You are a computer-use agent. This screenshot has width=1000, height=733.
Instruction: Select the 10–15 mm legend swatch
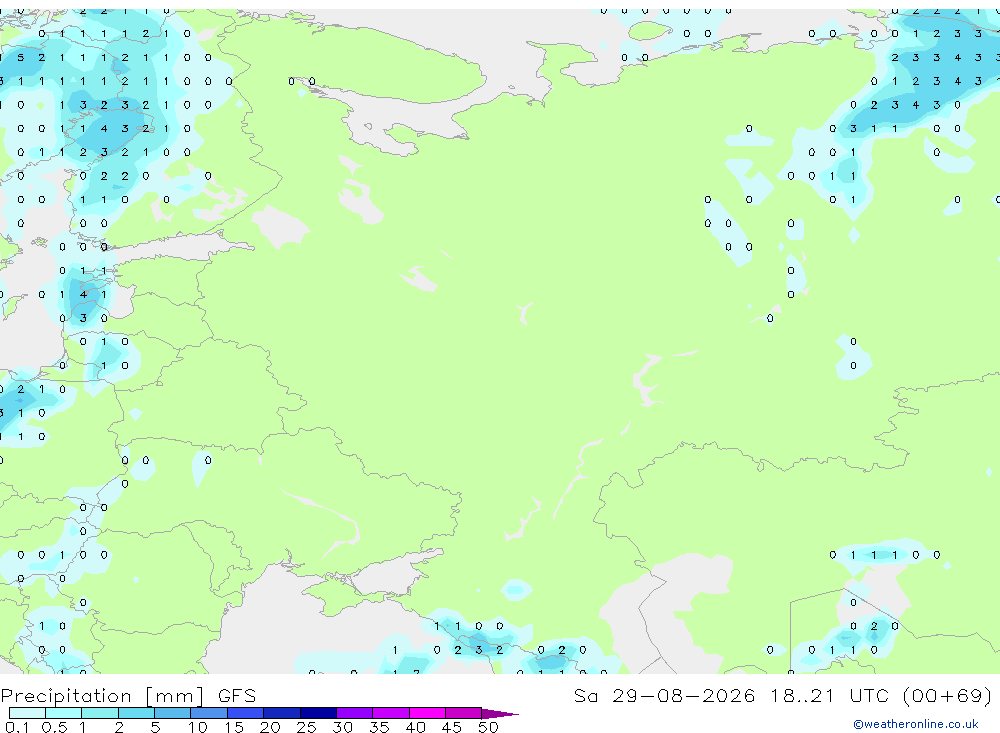pos(209,713)
